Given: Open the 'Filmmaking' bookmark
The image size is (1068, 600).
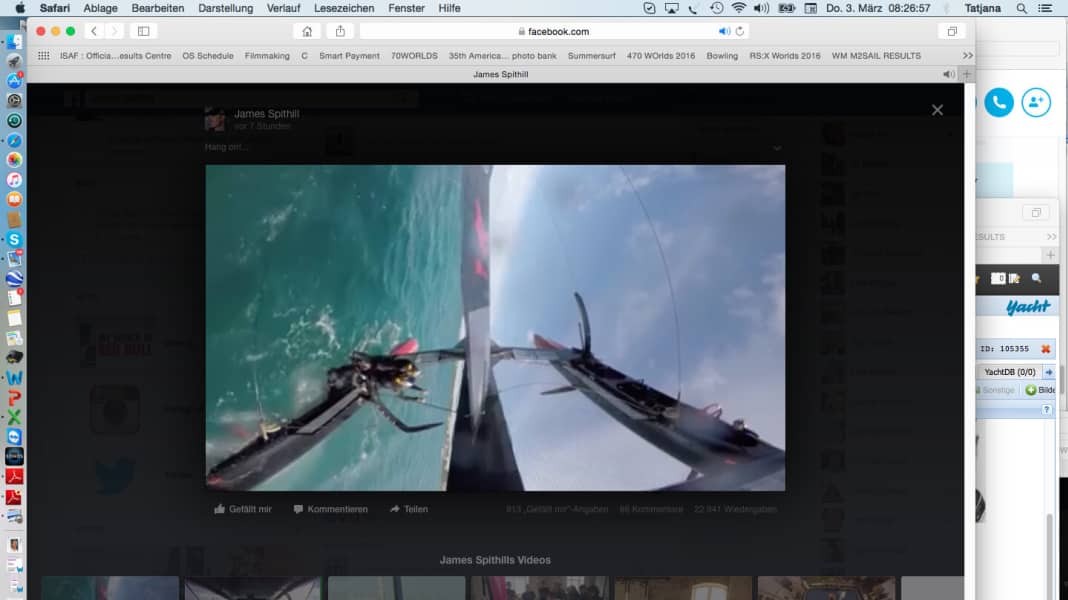Looking at the screenshot, I should click(267, 56).
